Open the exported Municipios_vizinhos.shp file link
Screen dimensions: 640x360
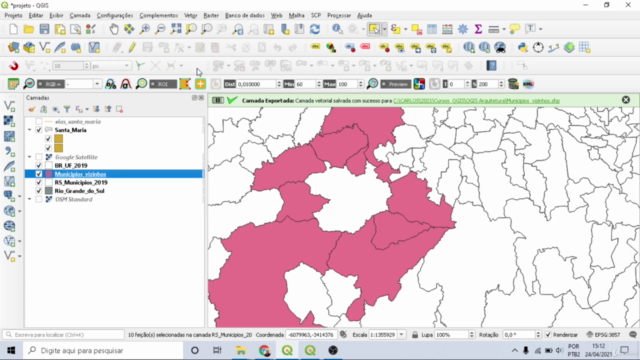coord(476,100)
